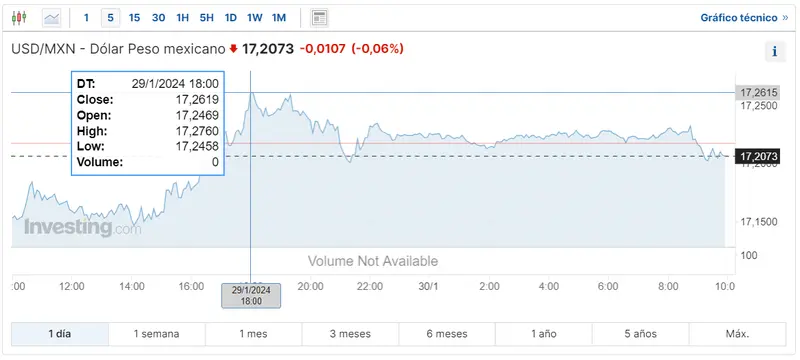Open the news table icon in toolbar
Viewport: 800px width, 360px height.
[x=319, y=18]
